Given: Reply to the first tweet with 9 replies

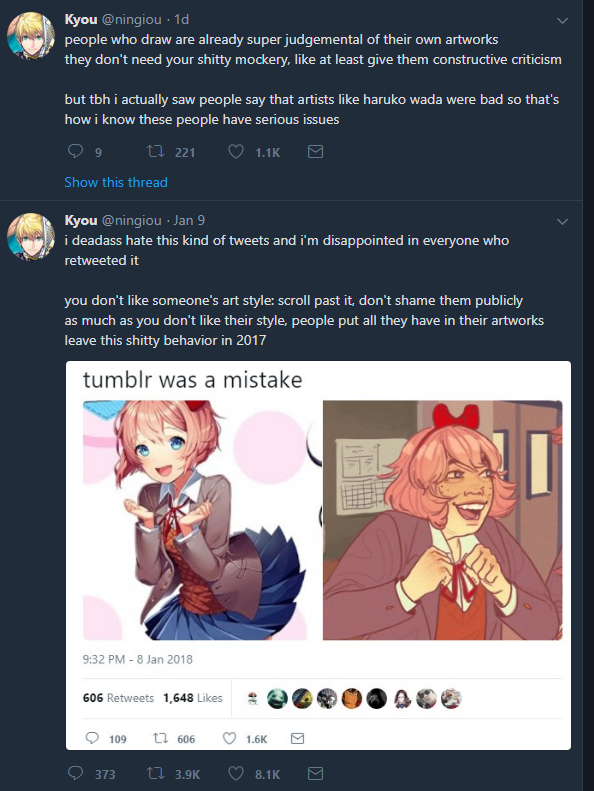Looking at the screenshot, I should click(75, 151).
